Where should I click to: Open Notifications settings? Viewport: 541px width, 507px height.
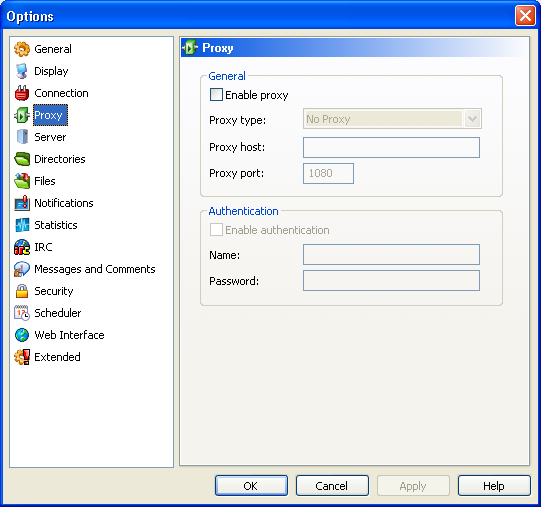64,203
